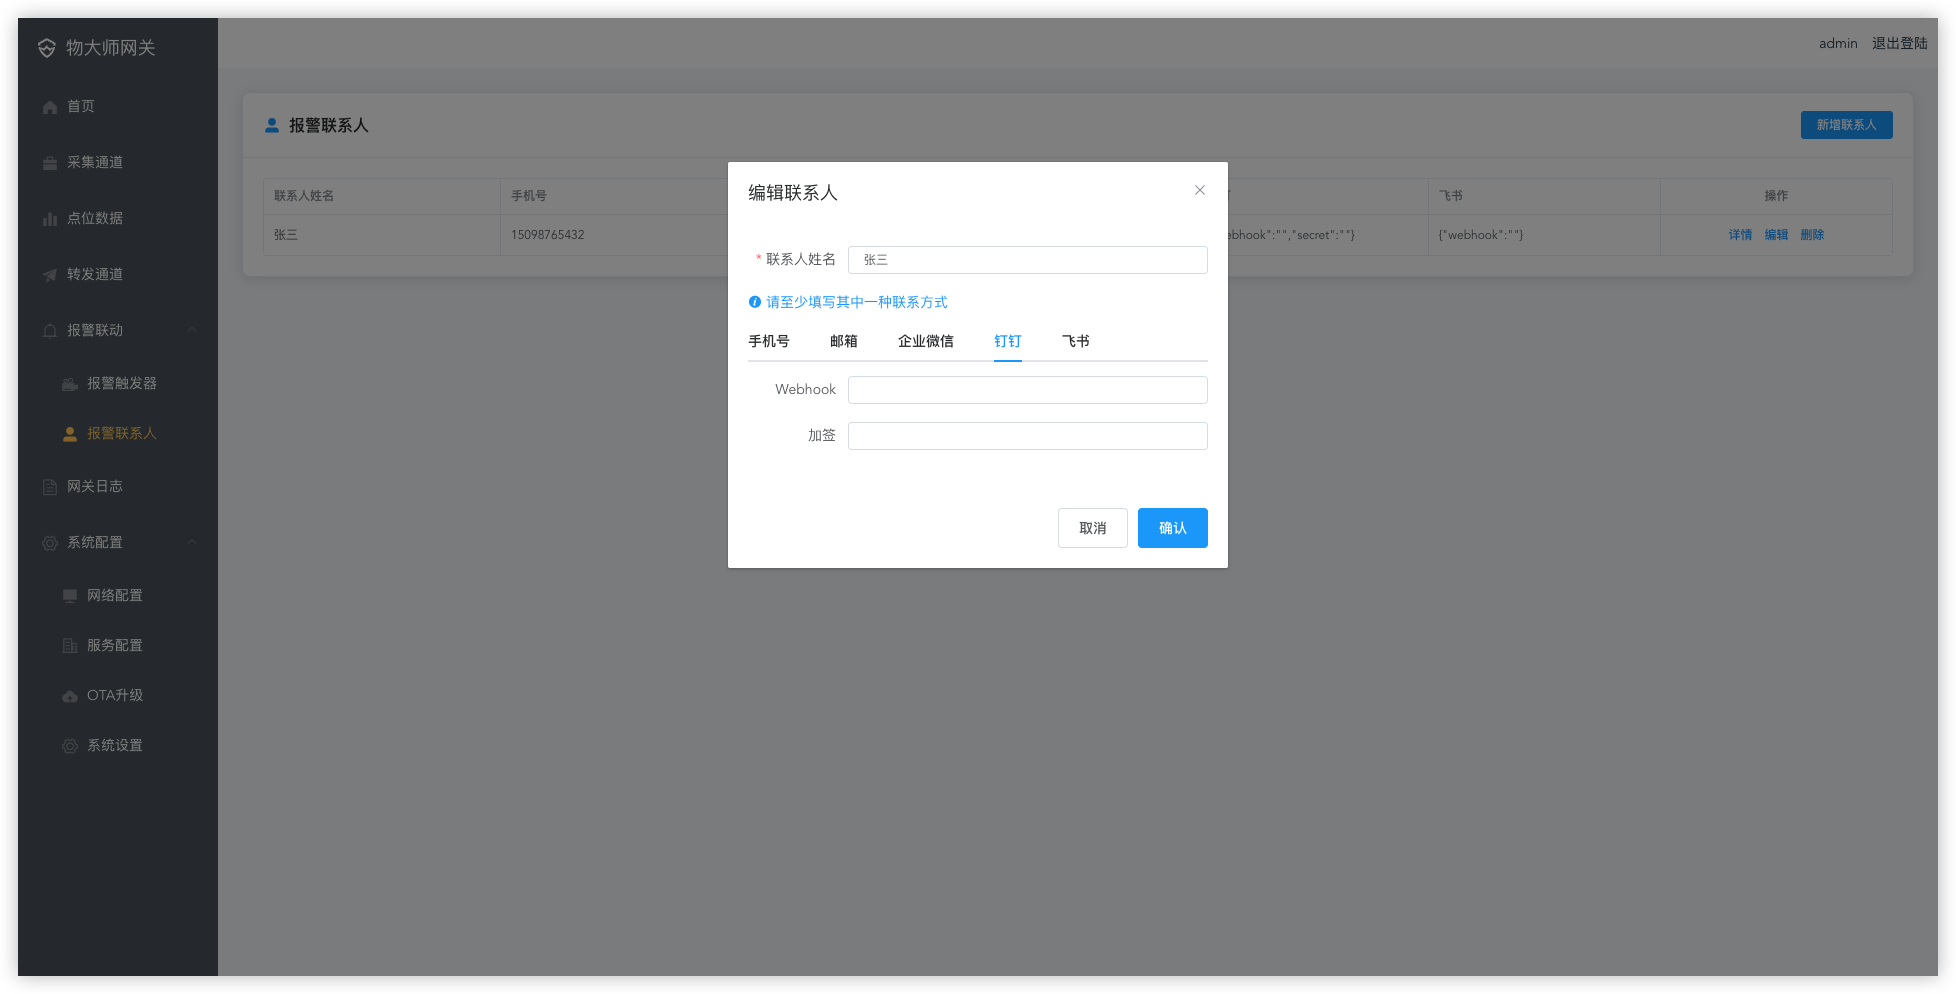Switch to the 手机号 tab
The height and width of the screenshot is (994, 1956).
[x=768, y=341]
